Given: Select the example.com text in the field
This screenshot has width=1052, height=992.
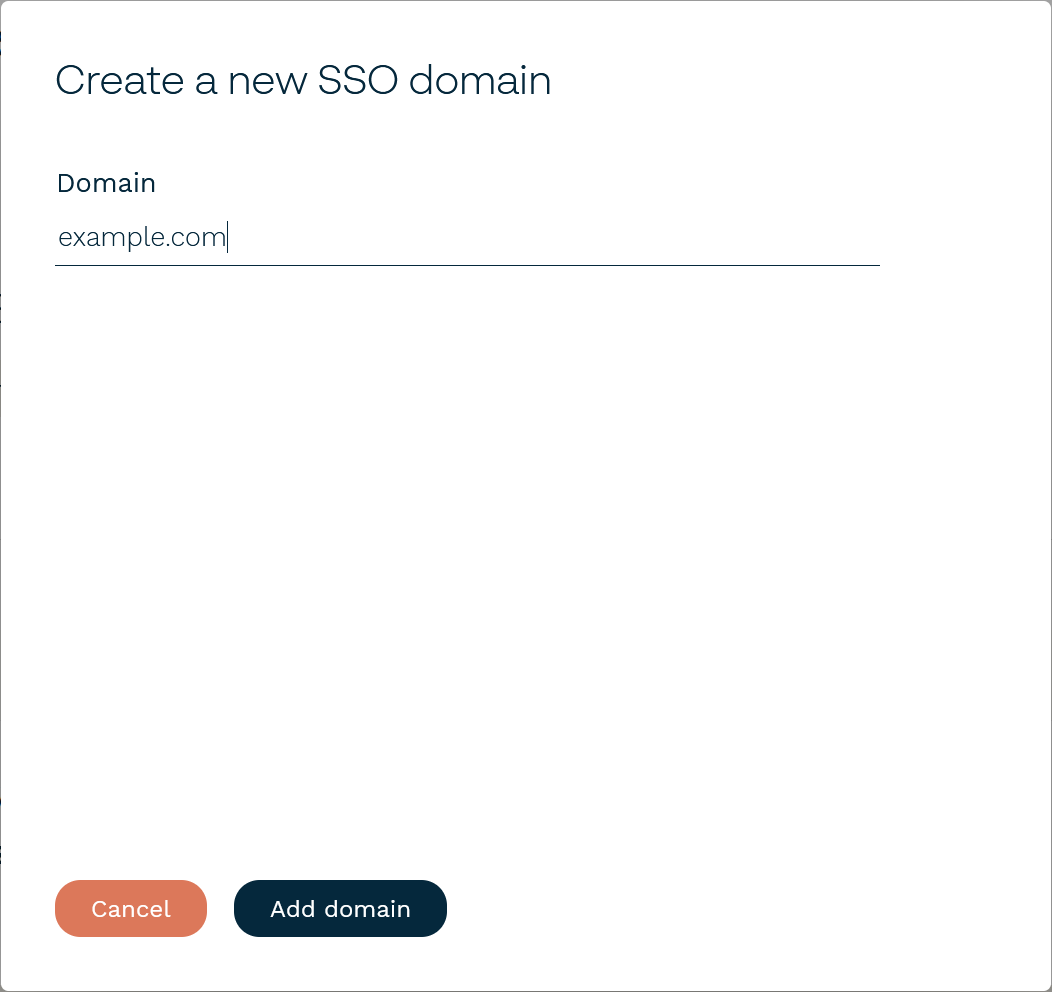Looking at the screenshot, I should (142, 238).
